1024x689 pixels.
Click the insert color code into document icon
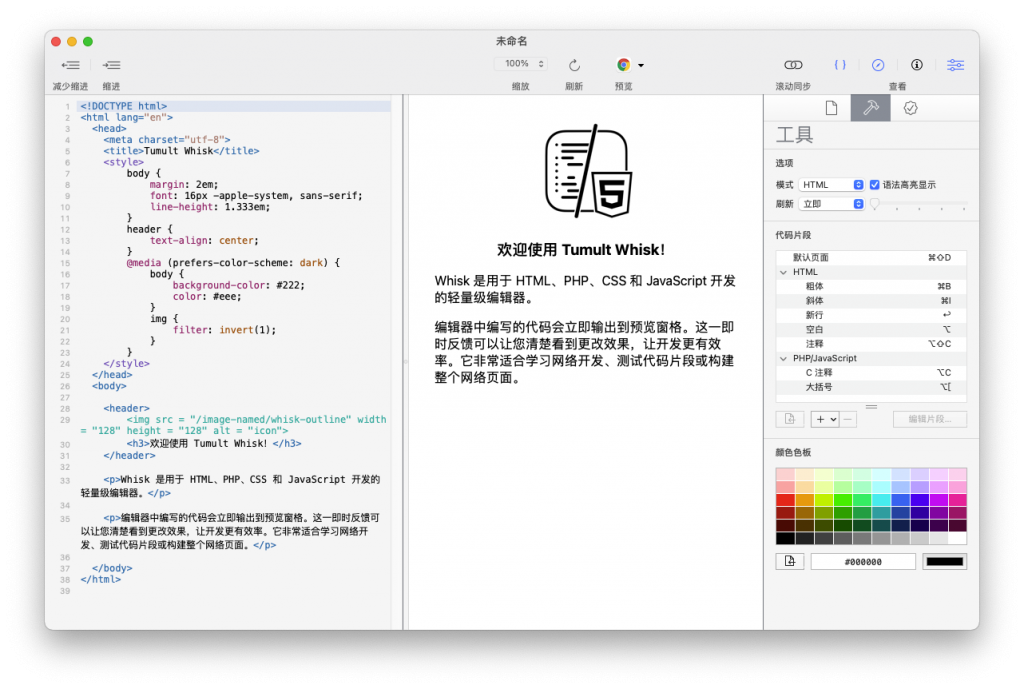pyautogui.click(x=790, y=561)
